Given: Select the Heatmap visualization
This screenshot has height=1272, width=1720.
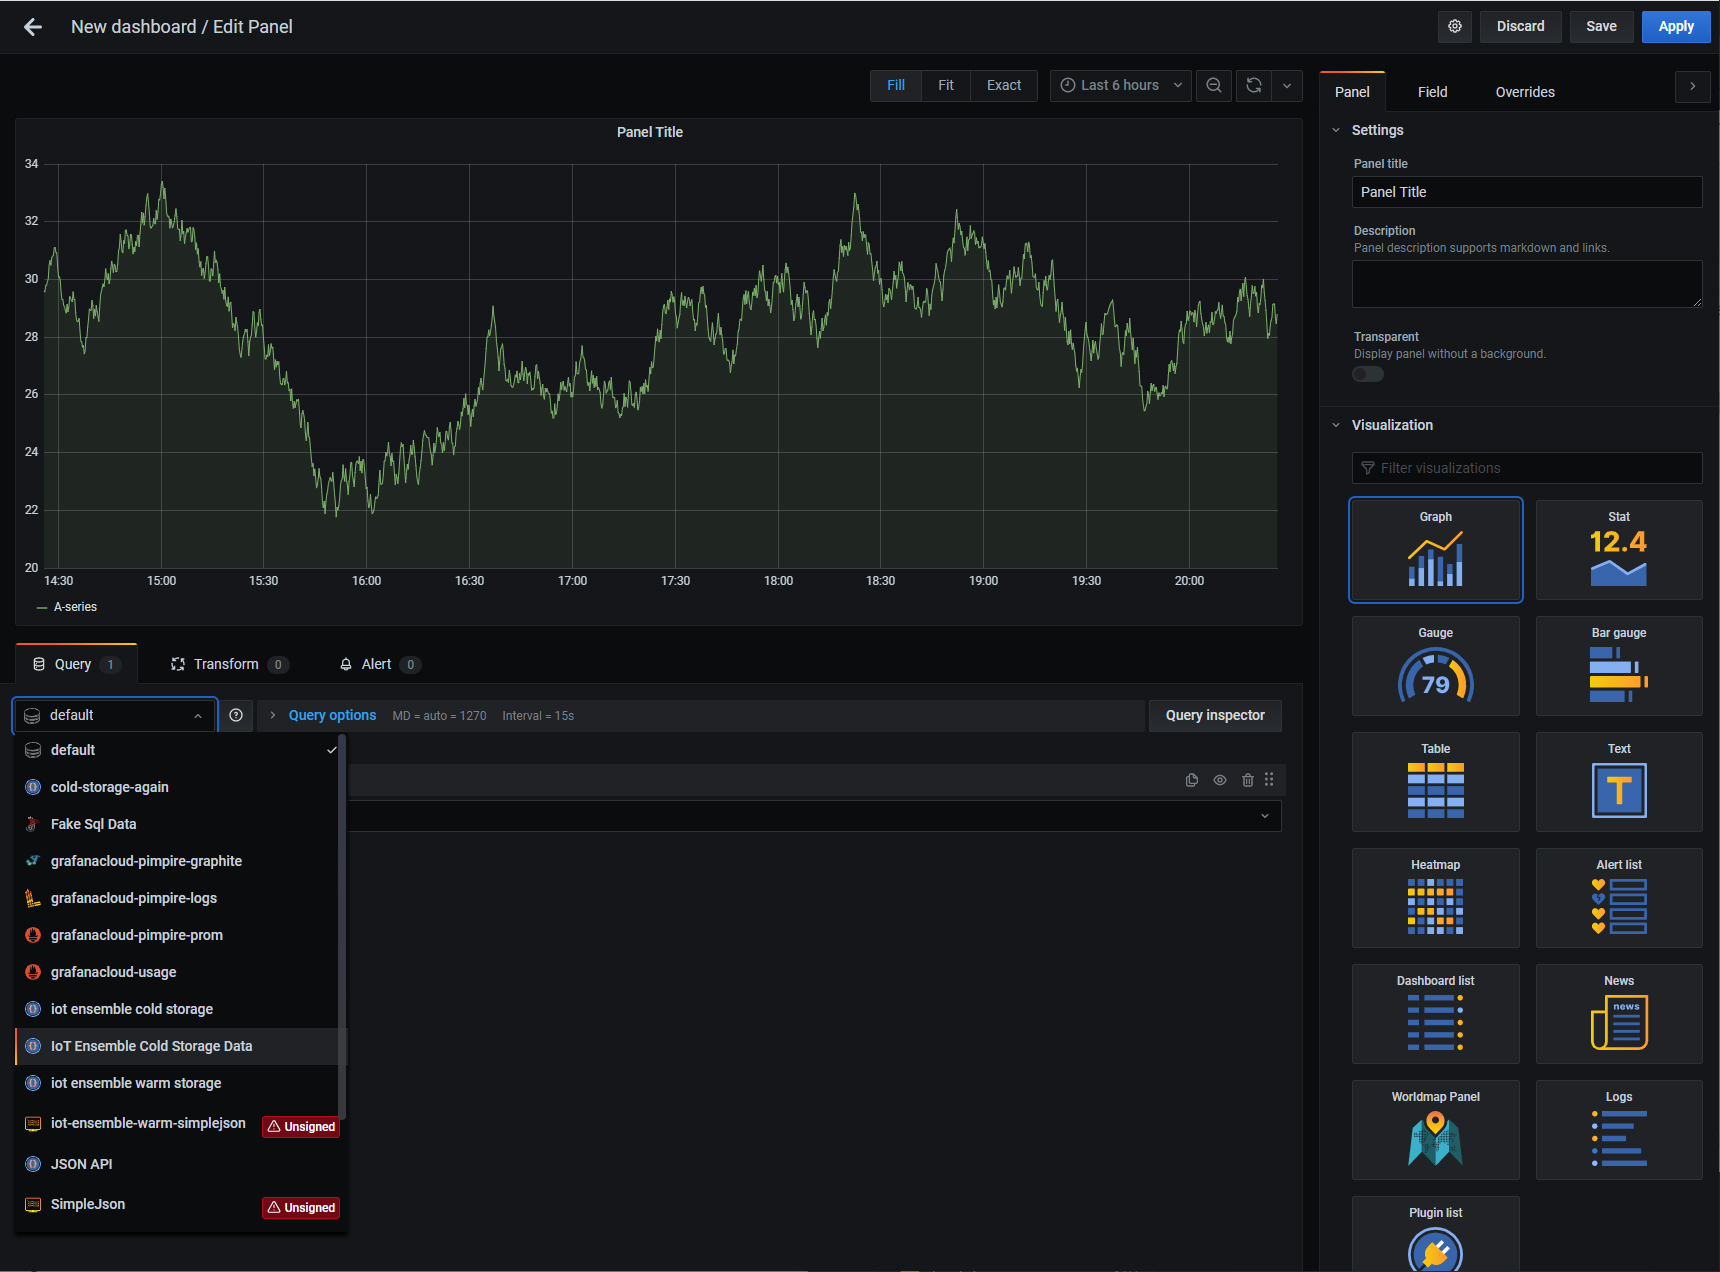Looking at the screenshot, I should pos(1436,898).
